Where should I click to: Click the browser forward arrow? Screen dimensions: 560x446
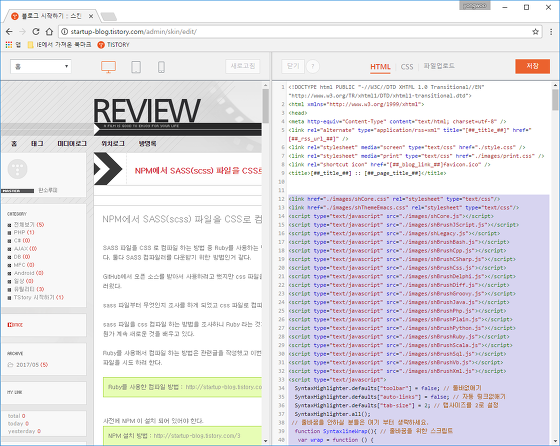tap(22, 31)
